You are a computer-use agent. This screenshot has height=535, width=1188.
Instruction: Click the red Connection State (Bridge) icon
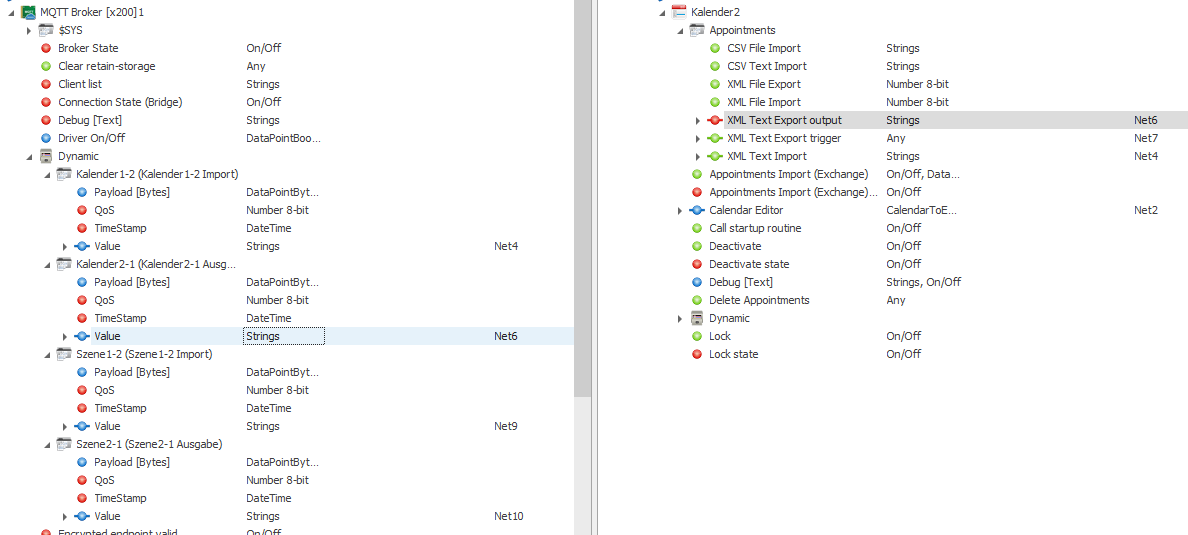click(x=46, y=102)
